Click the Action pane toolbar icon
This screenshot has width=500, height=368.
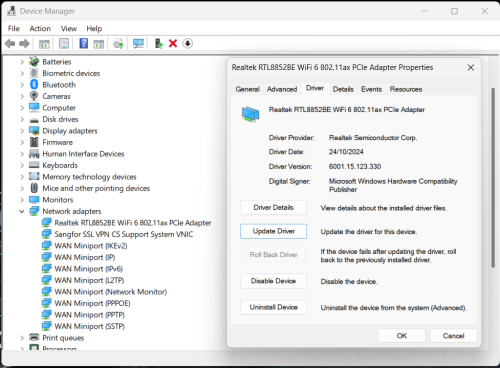(99, 44)
